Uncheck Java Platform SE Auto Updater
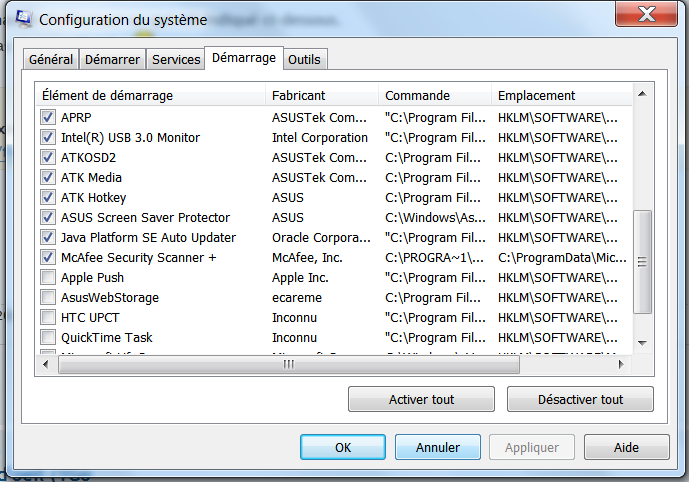This screenshot has height=482, width=689. (x=47, y=237)
